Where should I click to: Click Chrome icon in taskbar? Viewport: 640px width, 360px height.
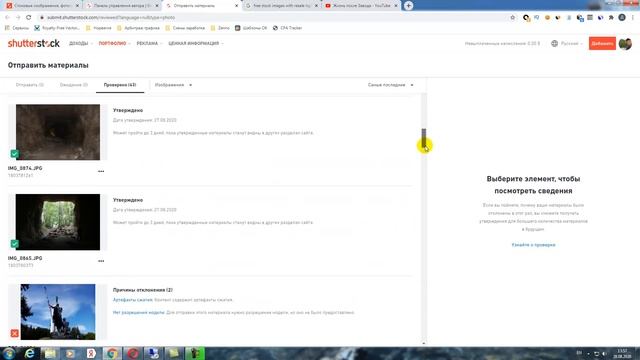click(x=112, y=353)
